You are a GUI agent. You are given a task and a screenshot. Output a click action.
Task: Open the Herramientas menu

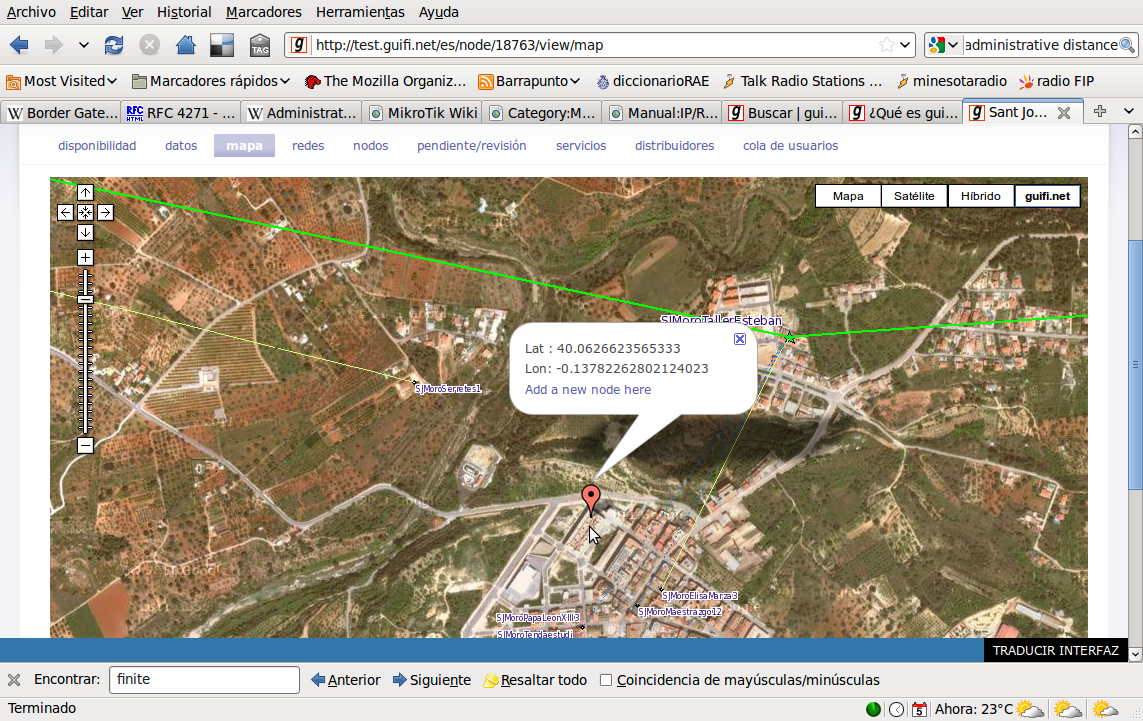point(360,12)
